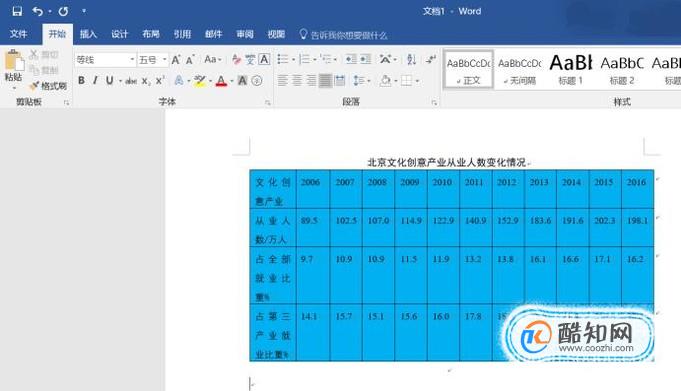Click the 粘贴 (Paste) button
The image size is (681, 391).
[x=13, y=70]
